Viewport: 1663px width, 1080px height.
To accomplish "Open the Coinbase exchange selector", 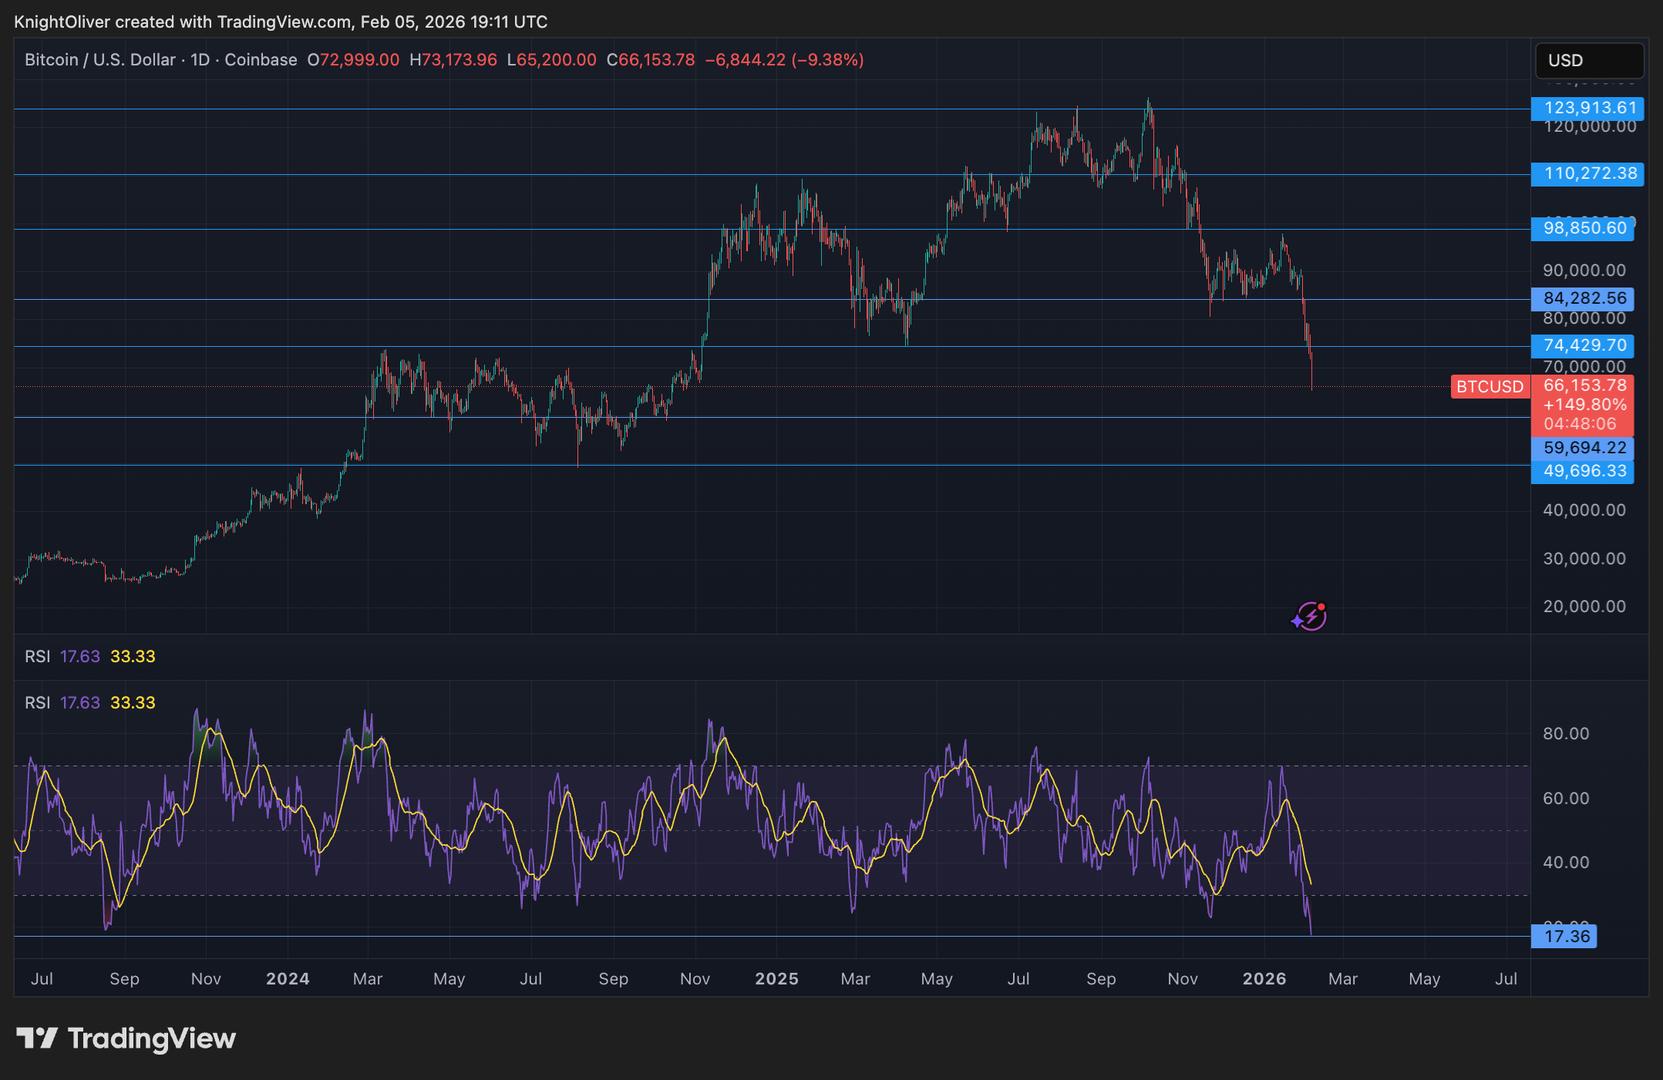I will coord(261,59).
